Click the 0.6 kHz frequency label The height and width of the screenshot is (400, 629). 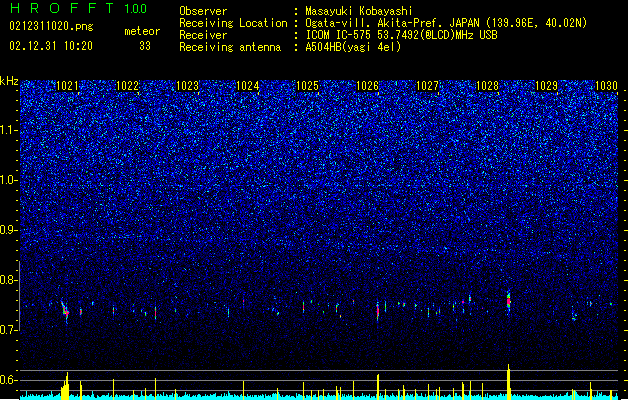9,380
